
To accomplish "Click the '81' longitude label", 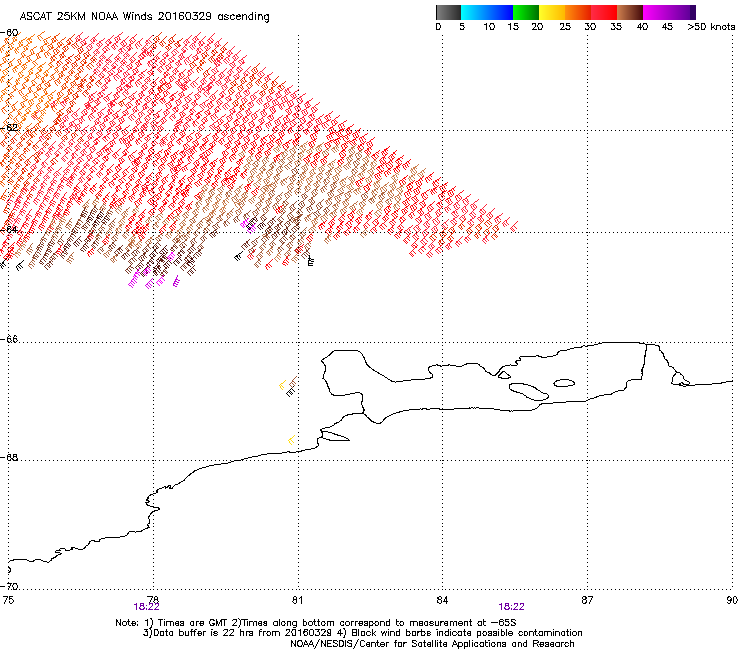I will (297, 600).
